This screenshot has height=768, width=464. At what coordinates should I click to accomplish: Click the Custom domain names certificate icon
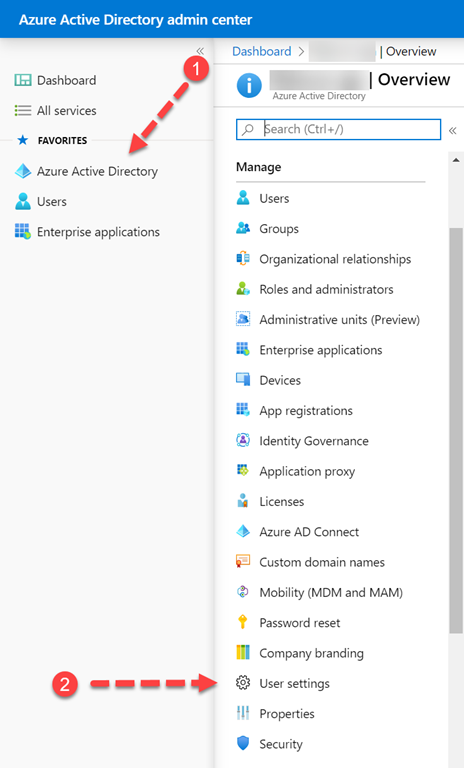point(243,561)
